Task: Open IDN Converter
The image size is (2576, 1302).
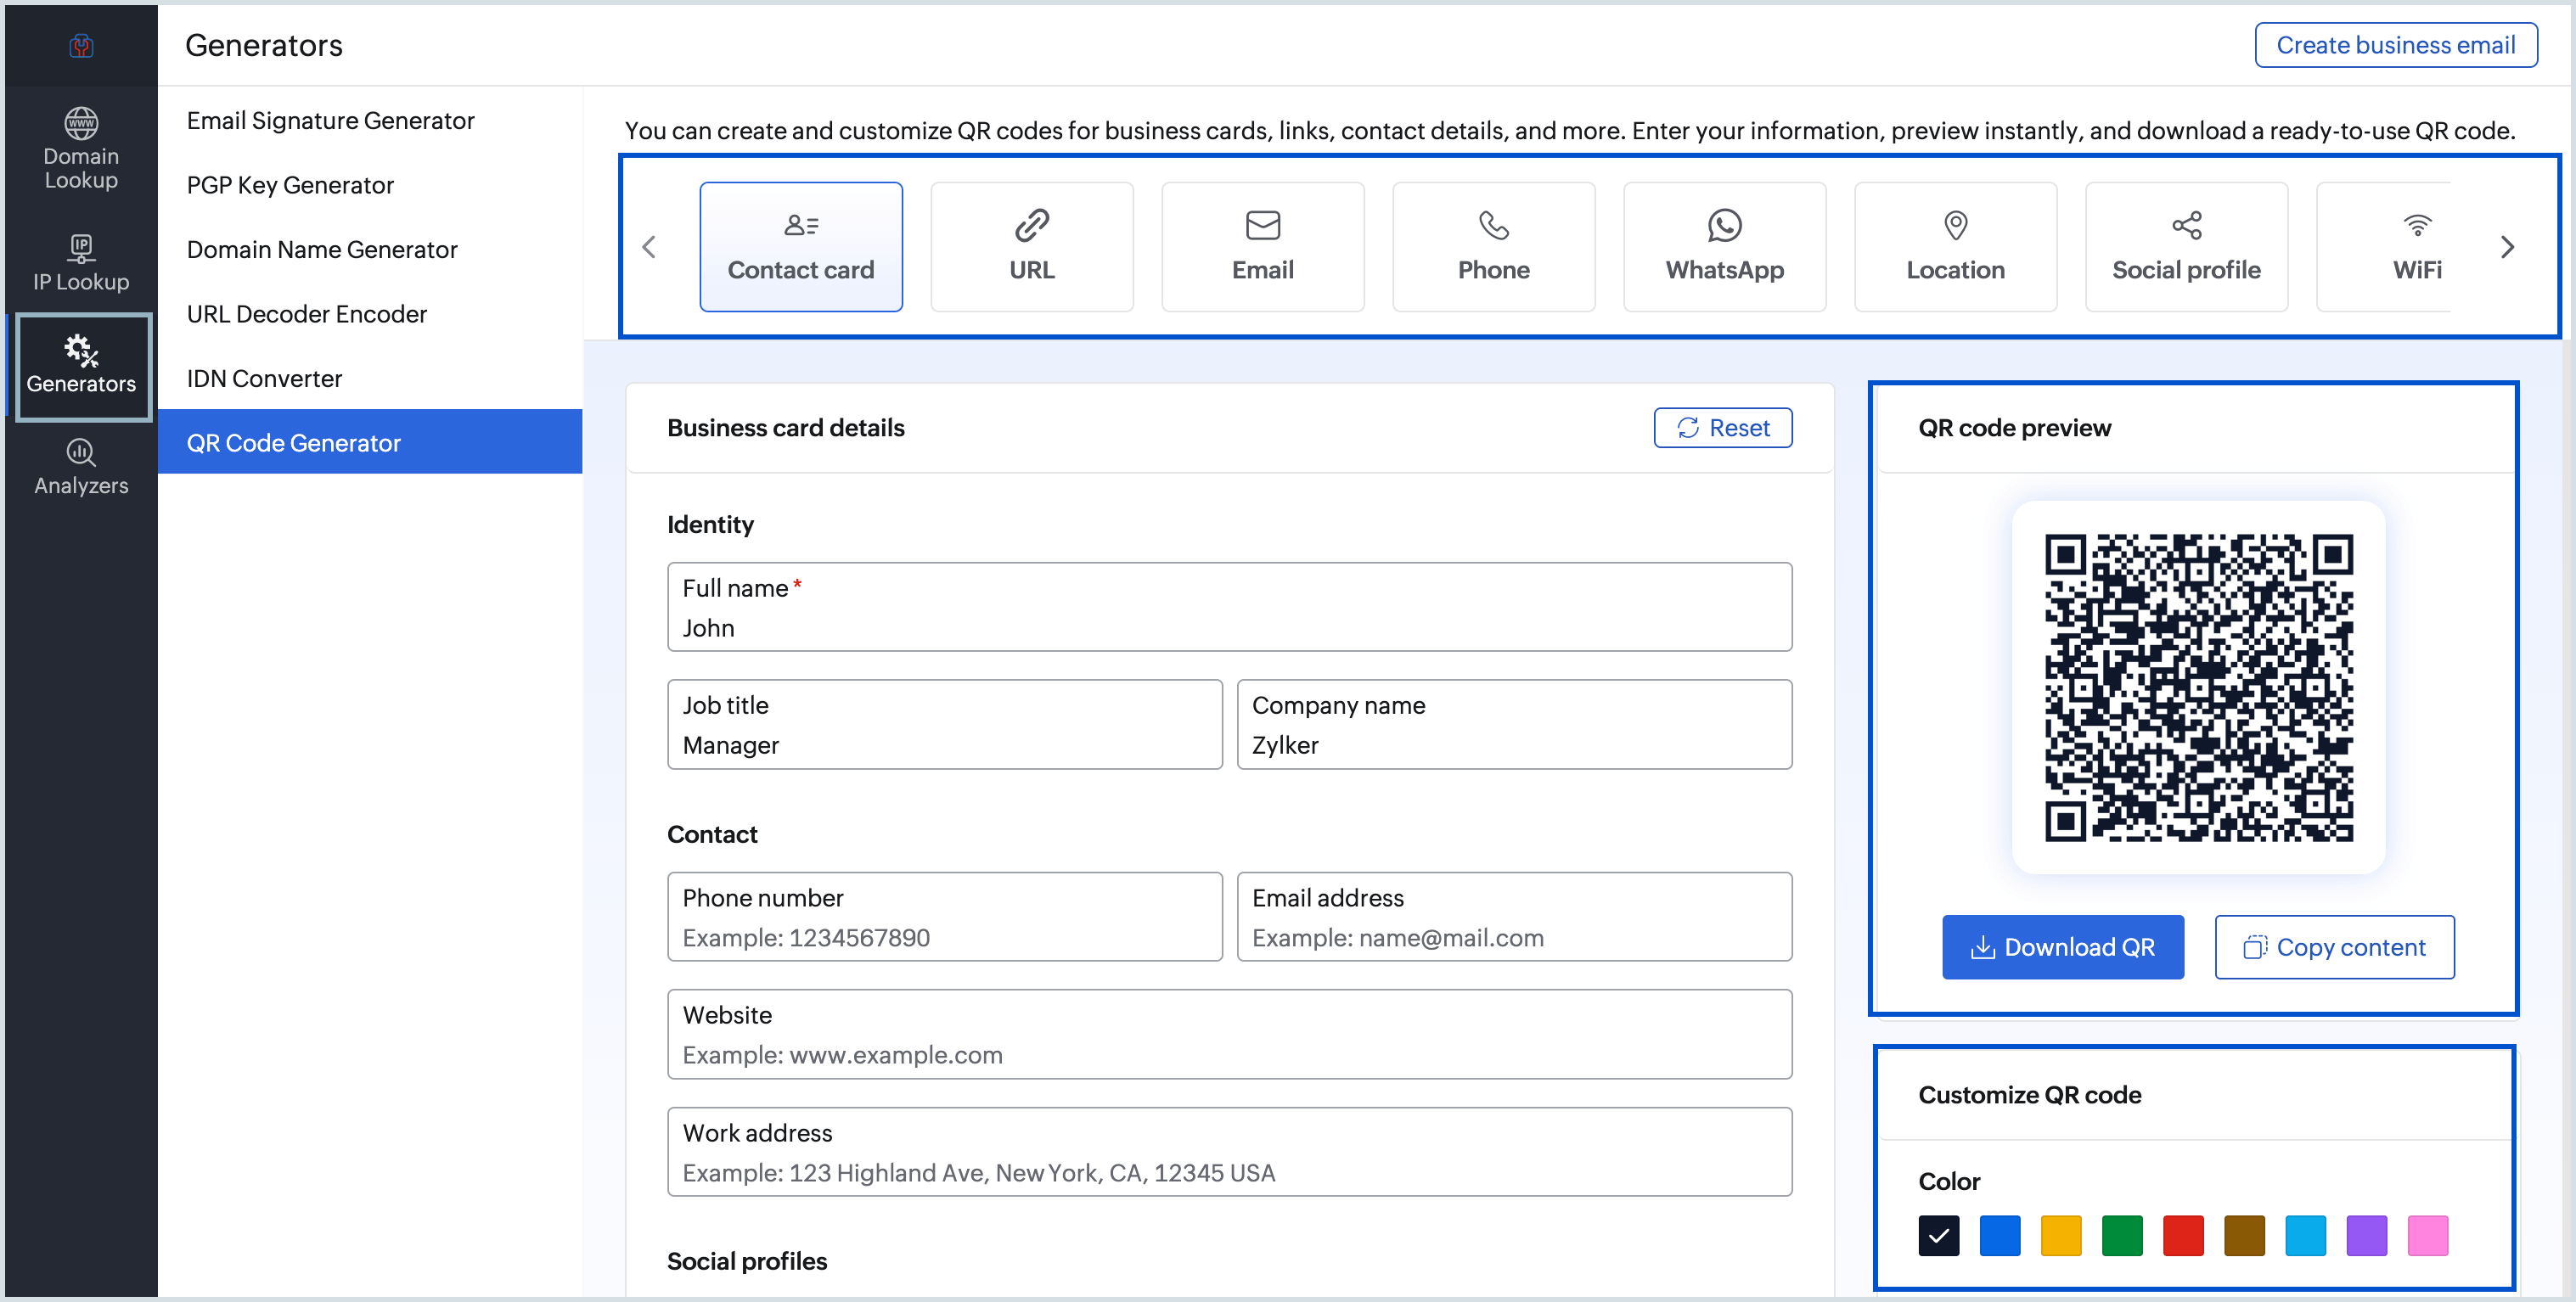Action: pyautogui.click(x=370, y=378)
